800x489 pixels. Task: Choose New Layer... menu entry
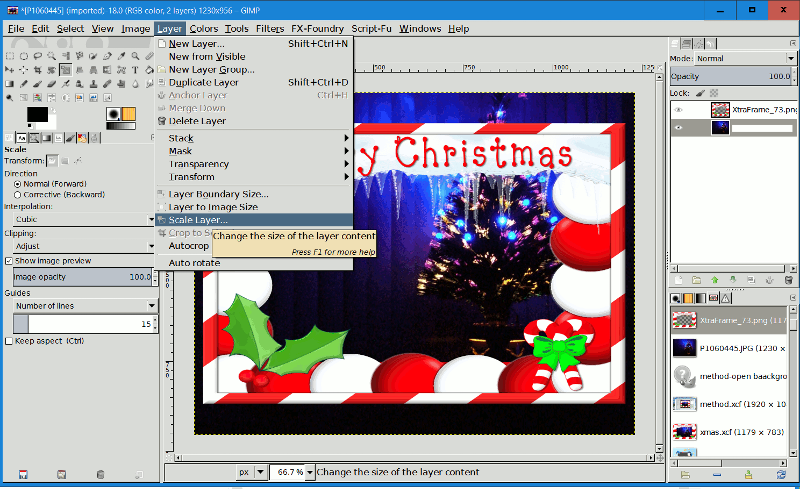(253, 44)
